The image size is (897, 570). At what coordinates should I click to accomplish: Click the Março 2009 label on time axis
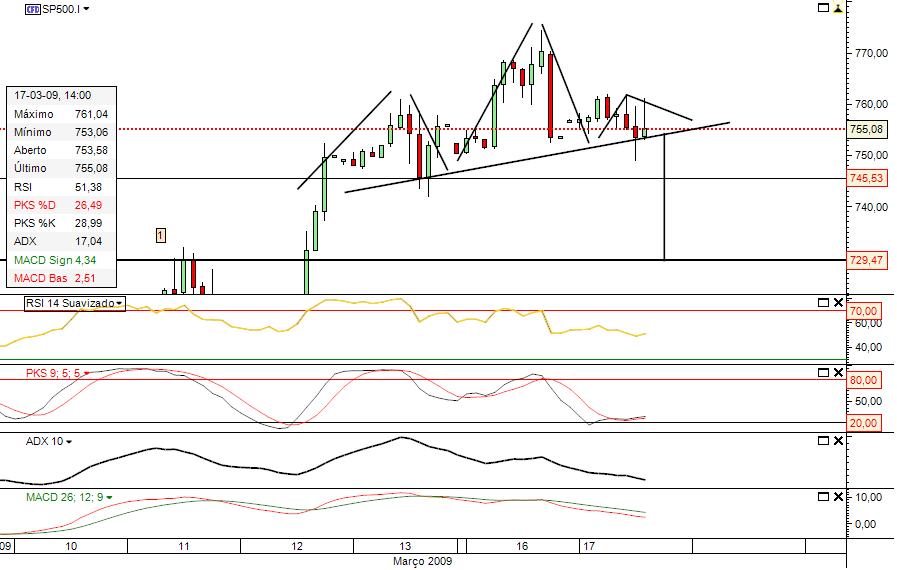(423, 561)
